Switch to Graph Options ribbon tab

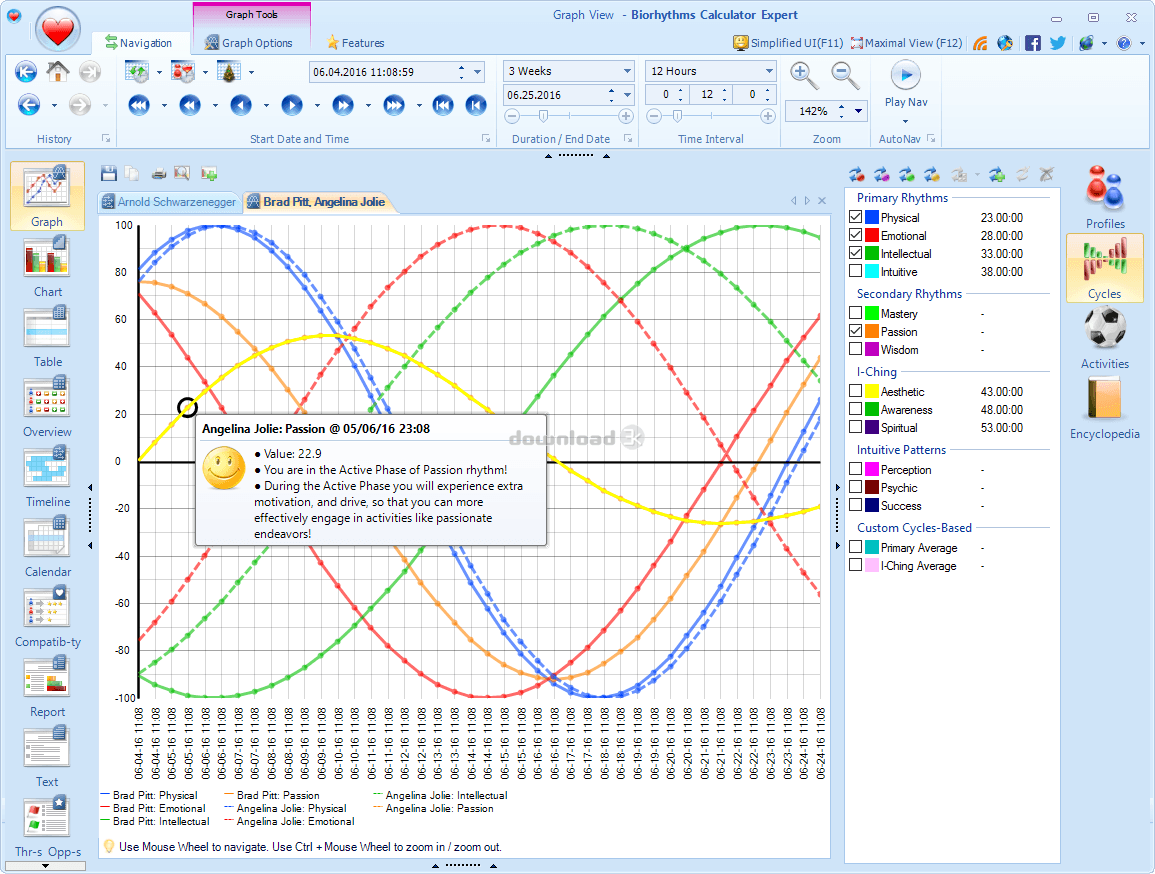[x=249, y=43]
